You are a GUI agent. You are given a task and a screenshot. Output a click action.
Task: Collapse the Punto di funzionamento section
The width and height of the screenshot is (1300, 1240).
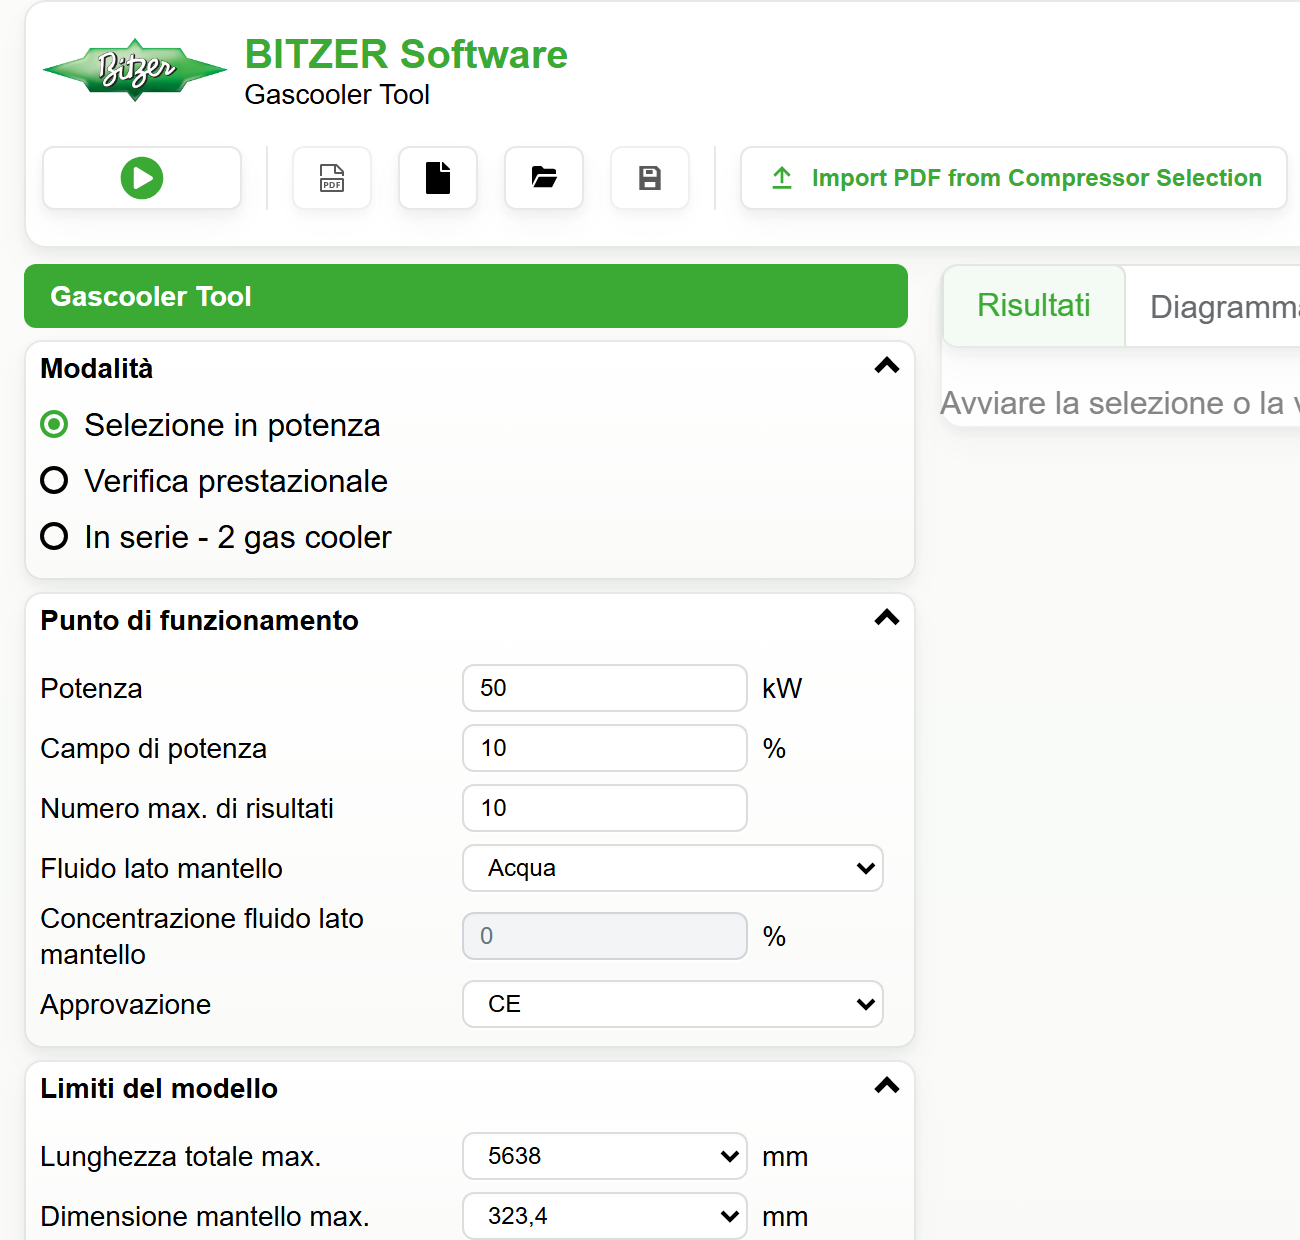[x=887, y=618]
